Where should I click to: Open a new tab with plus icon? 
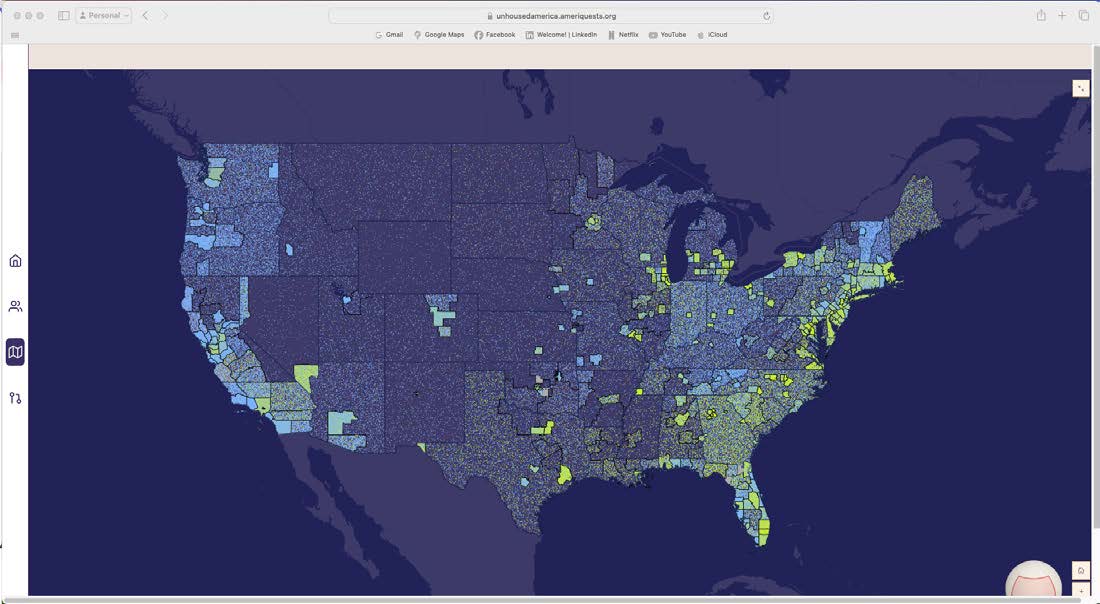1062,15
